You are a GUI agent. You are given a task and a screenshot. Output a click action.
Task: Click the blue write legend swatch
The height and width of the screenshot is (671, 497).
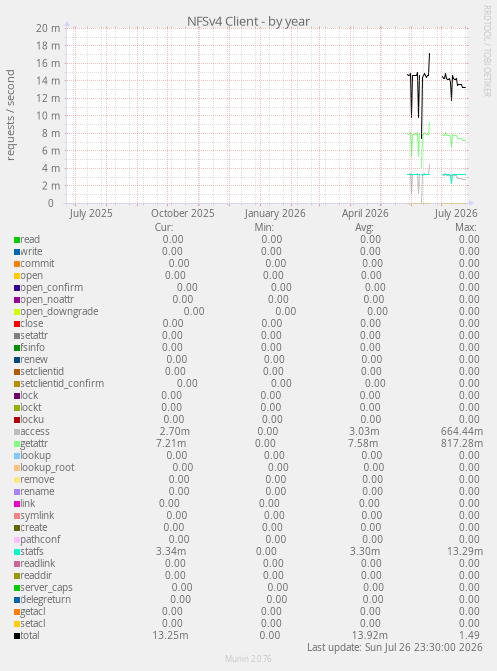(x=17, y=252)
